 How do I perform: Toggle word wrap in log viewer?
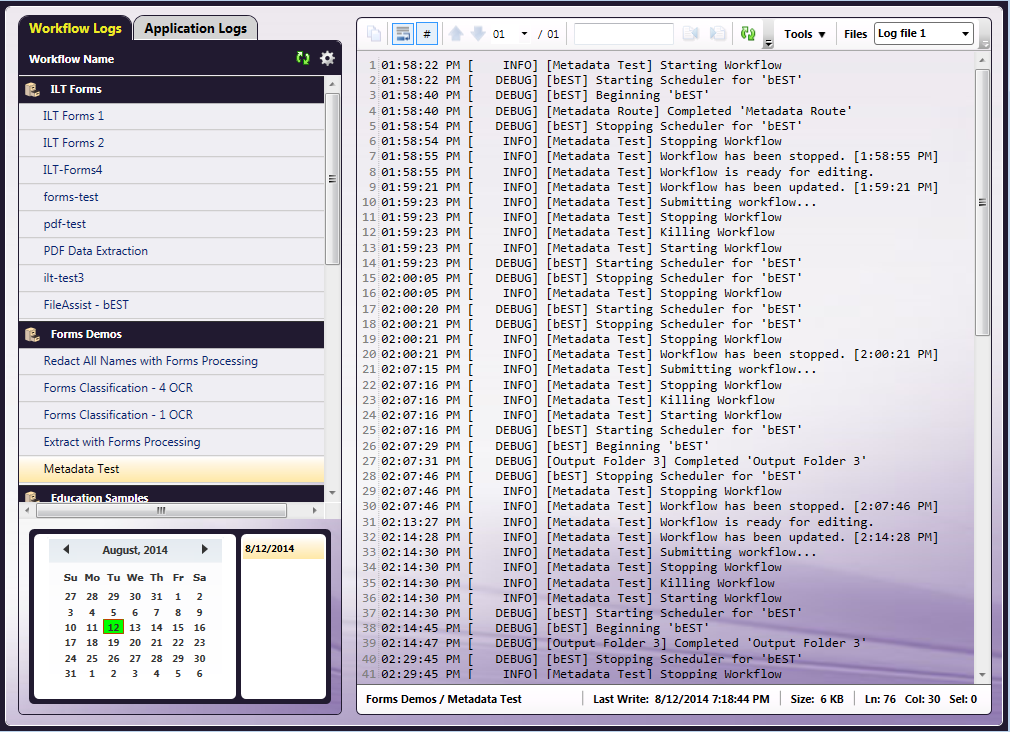[403, 34]
